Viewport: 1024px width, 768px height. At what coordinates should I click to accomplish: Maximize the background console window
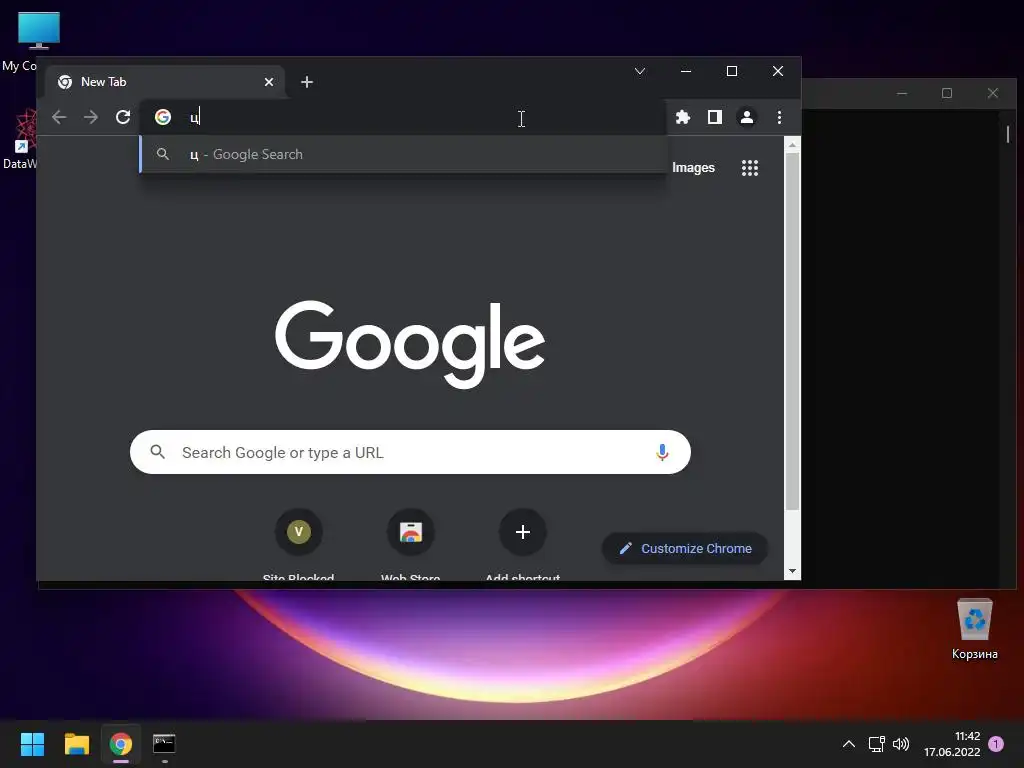(947, 93)
